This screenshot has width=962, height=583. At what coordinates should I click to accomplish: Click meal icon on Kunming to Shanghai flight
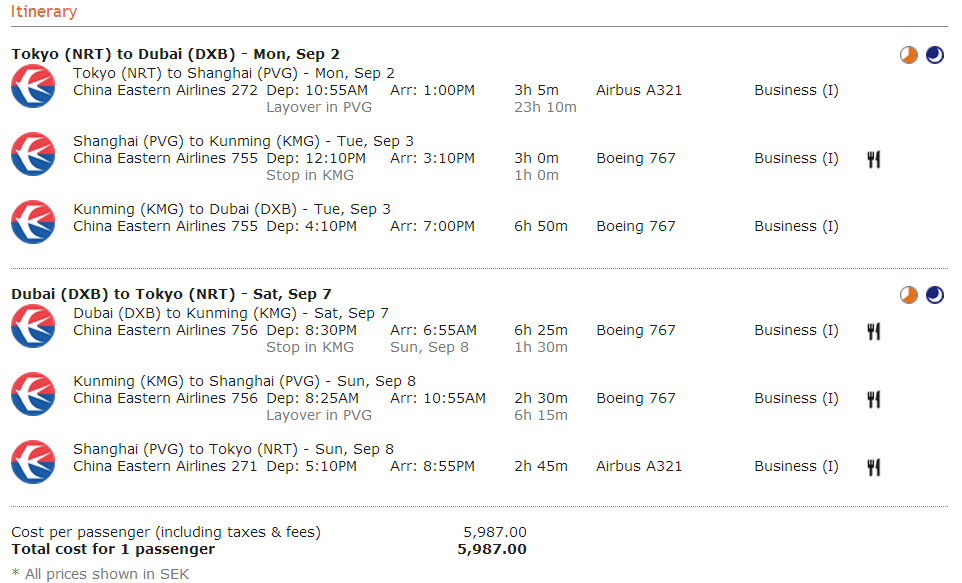[874, 400]
